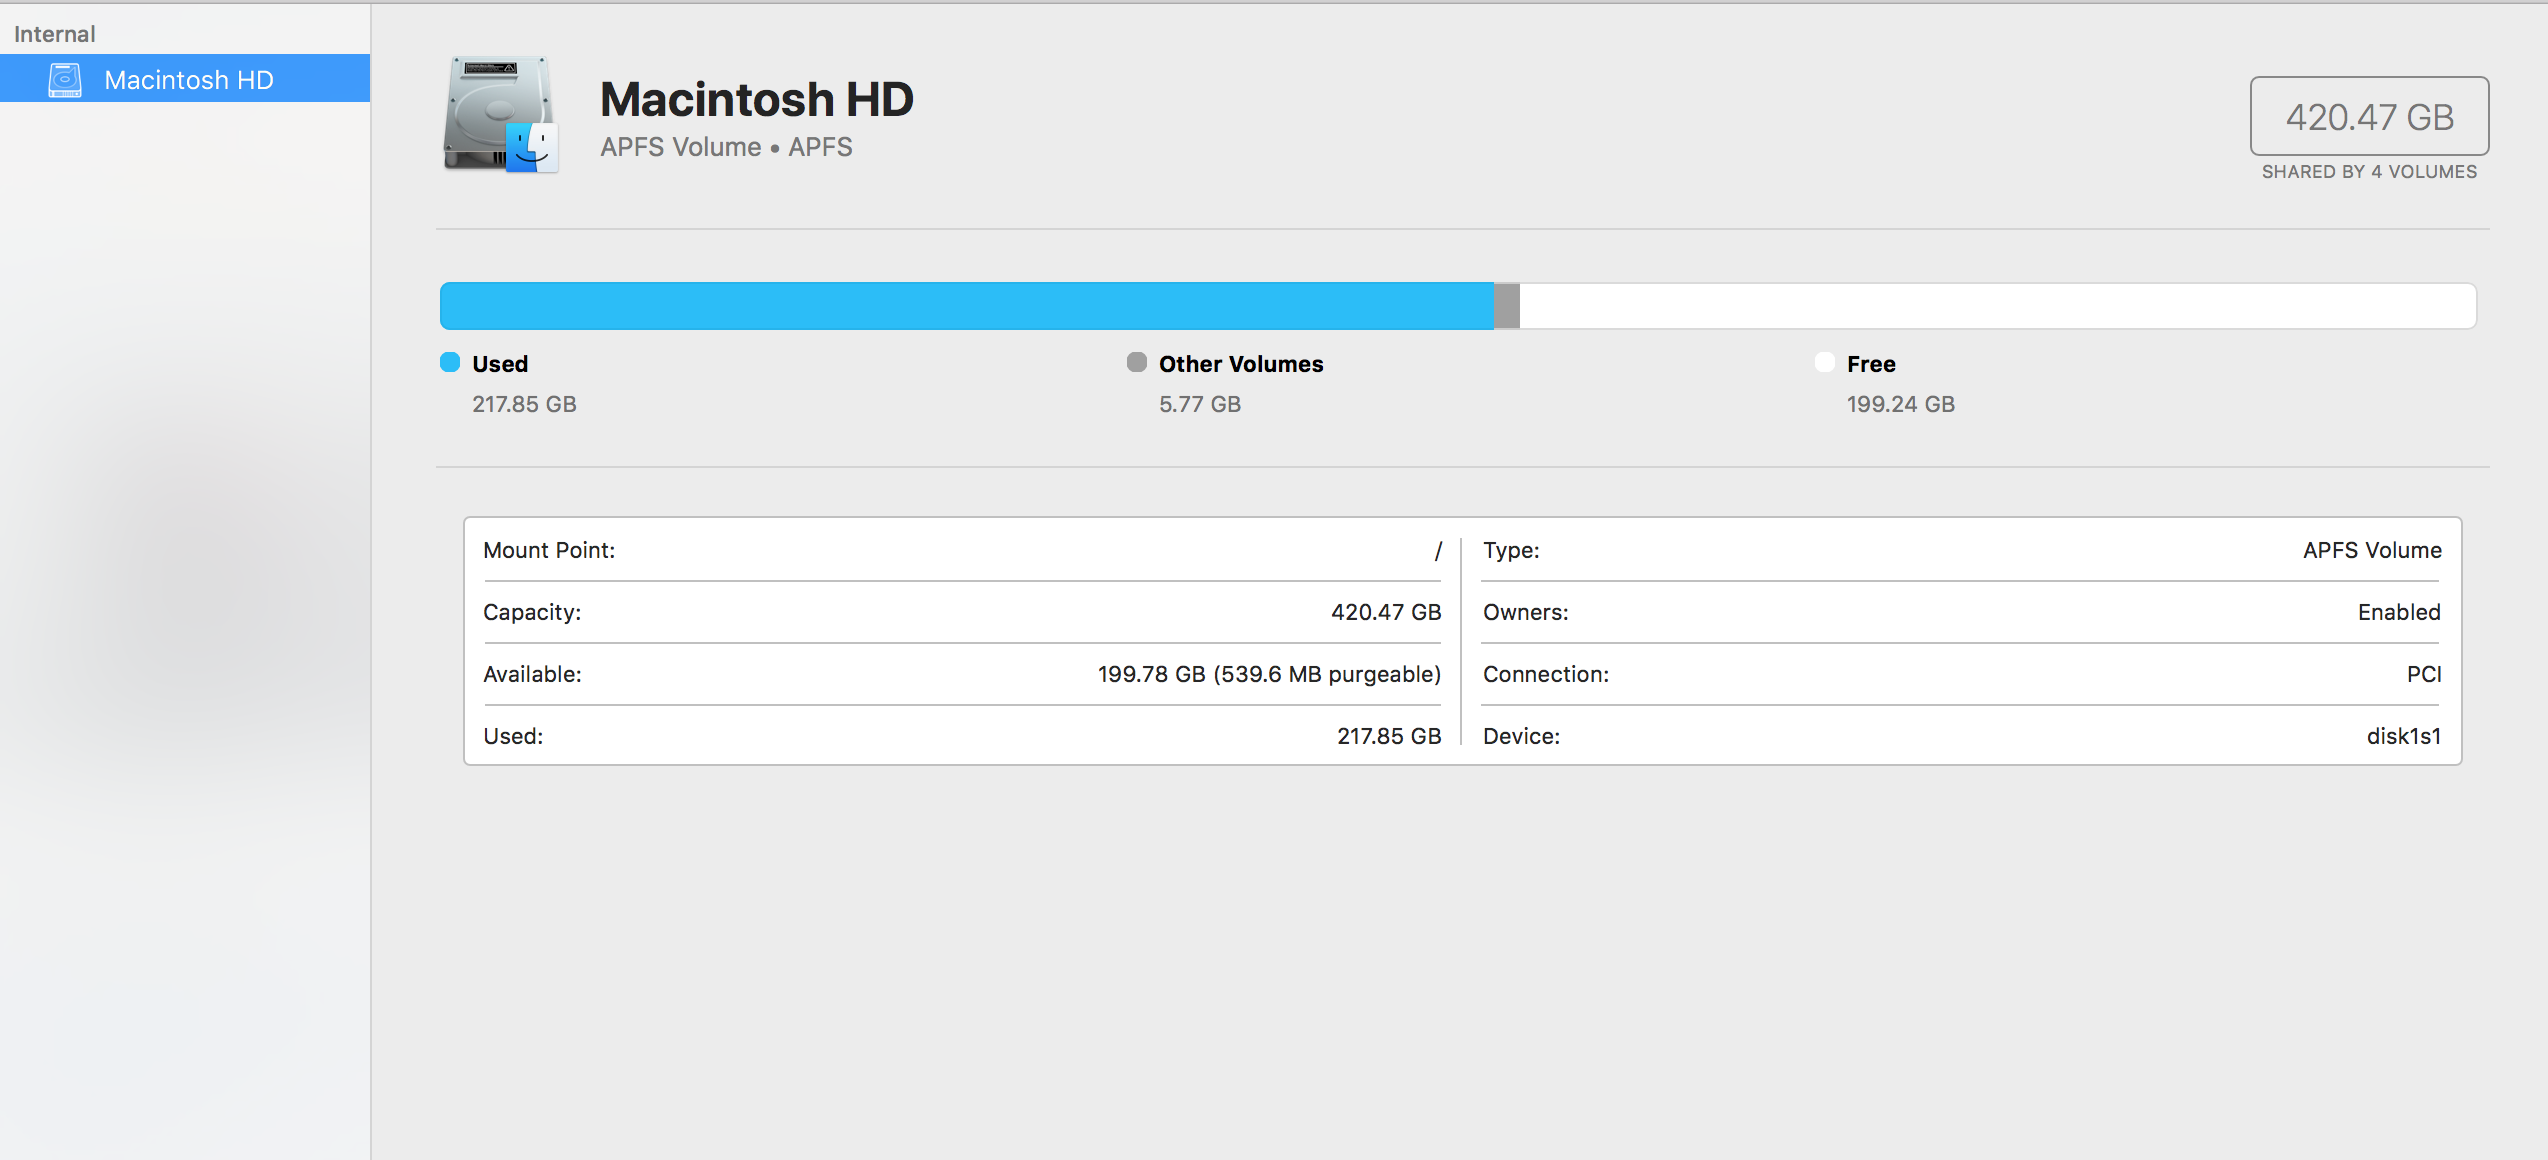Screen dimensions: 2548x1160
Task: Click the sidebar disk drive icon
Action: click(x=65, y=80)
